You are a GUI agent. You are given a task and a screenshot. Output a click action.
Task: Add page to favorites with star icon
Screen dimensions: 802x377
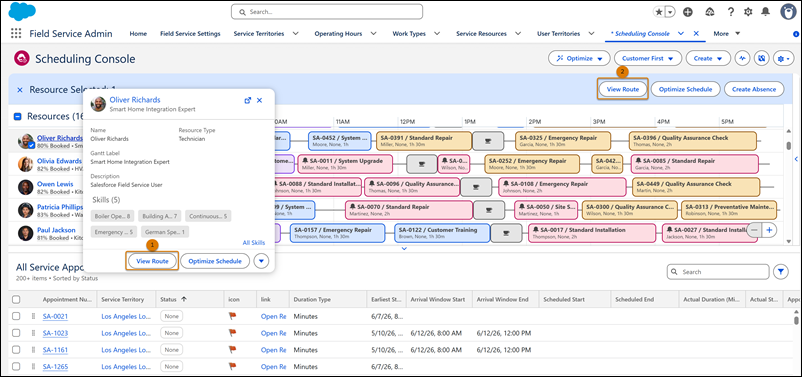pyautogui.click(x=658, y=12)
